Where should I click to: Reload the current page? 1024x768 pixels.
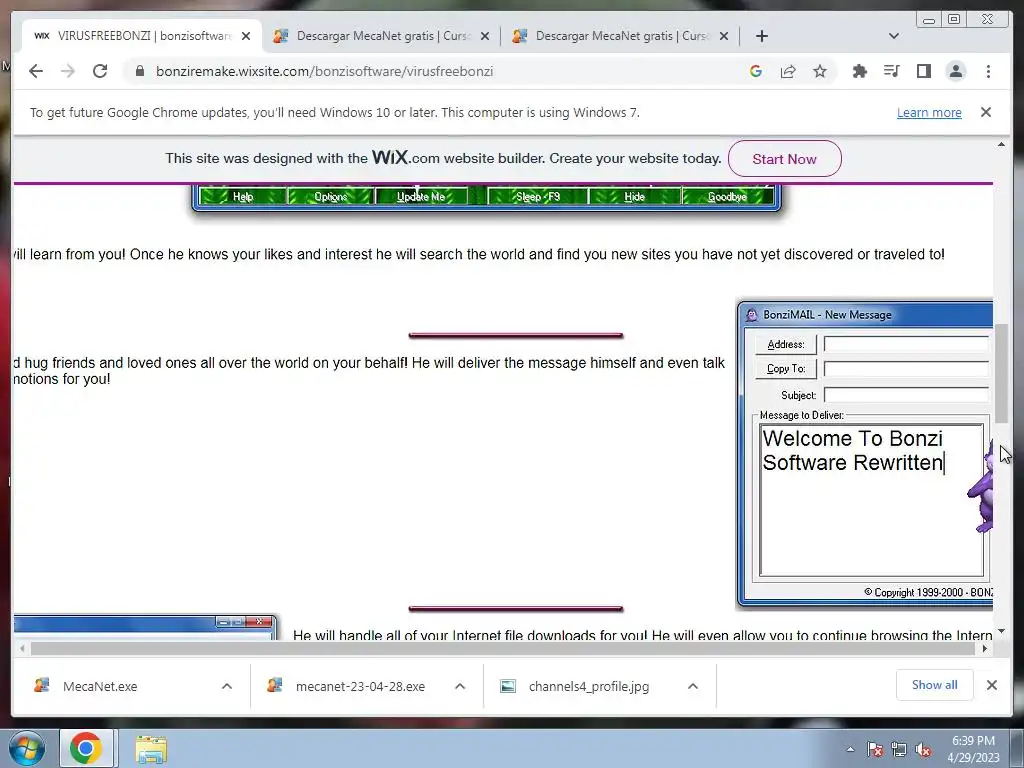(x=100, y=71)
